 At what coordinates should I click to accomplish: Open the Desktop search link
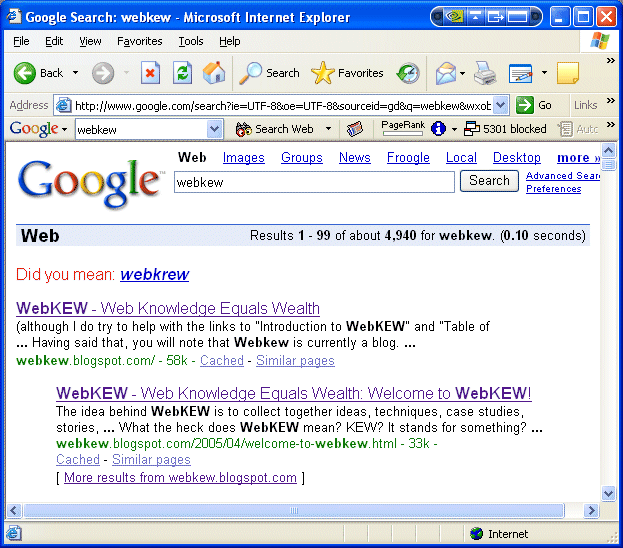tap(517, 157)
